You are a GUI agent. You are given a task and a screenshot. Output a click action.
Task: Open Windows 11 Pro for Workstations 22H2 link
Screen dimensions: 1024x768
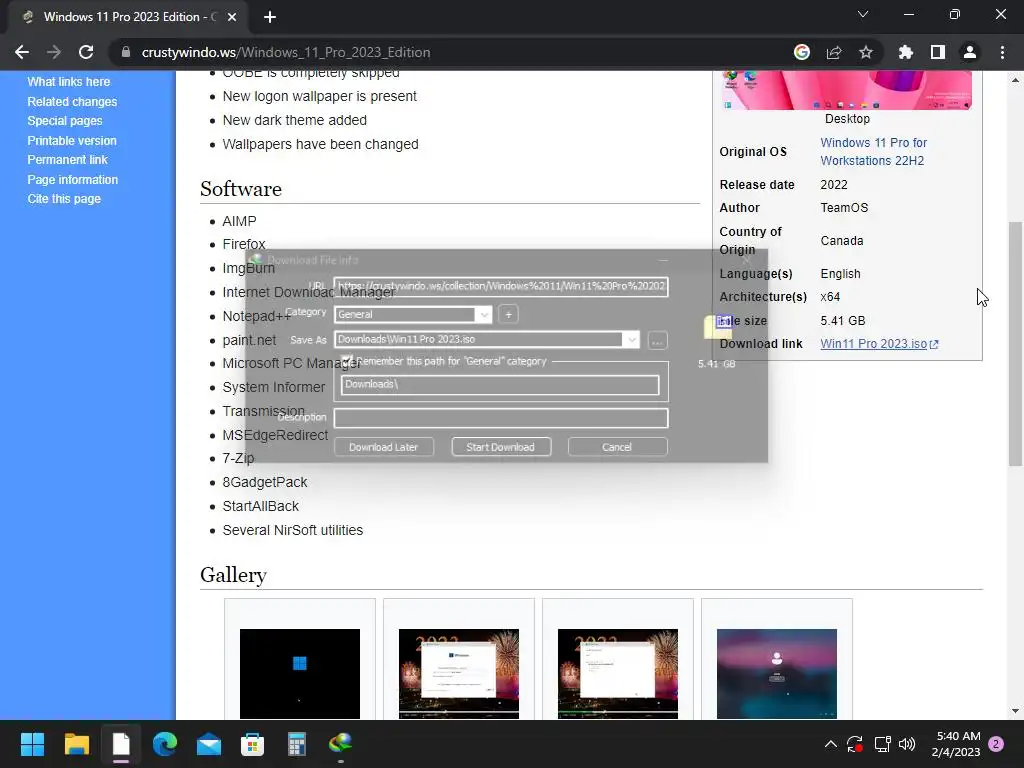pos(874,152)
